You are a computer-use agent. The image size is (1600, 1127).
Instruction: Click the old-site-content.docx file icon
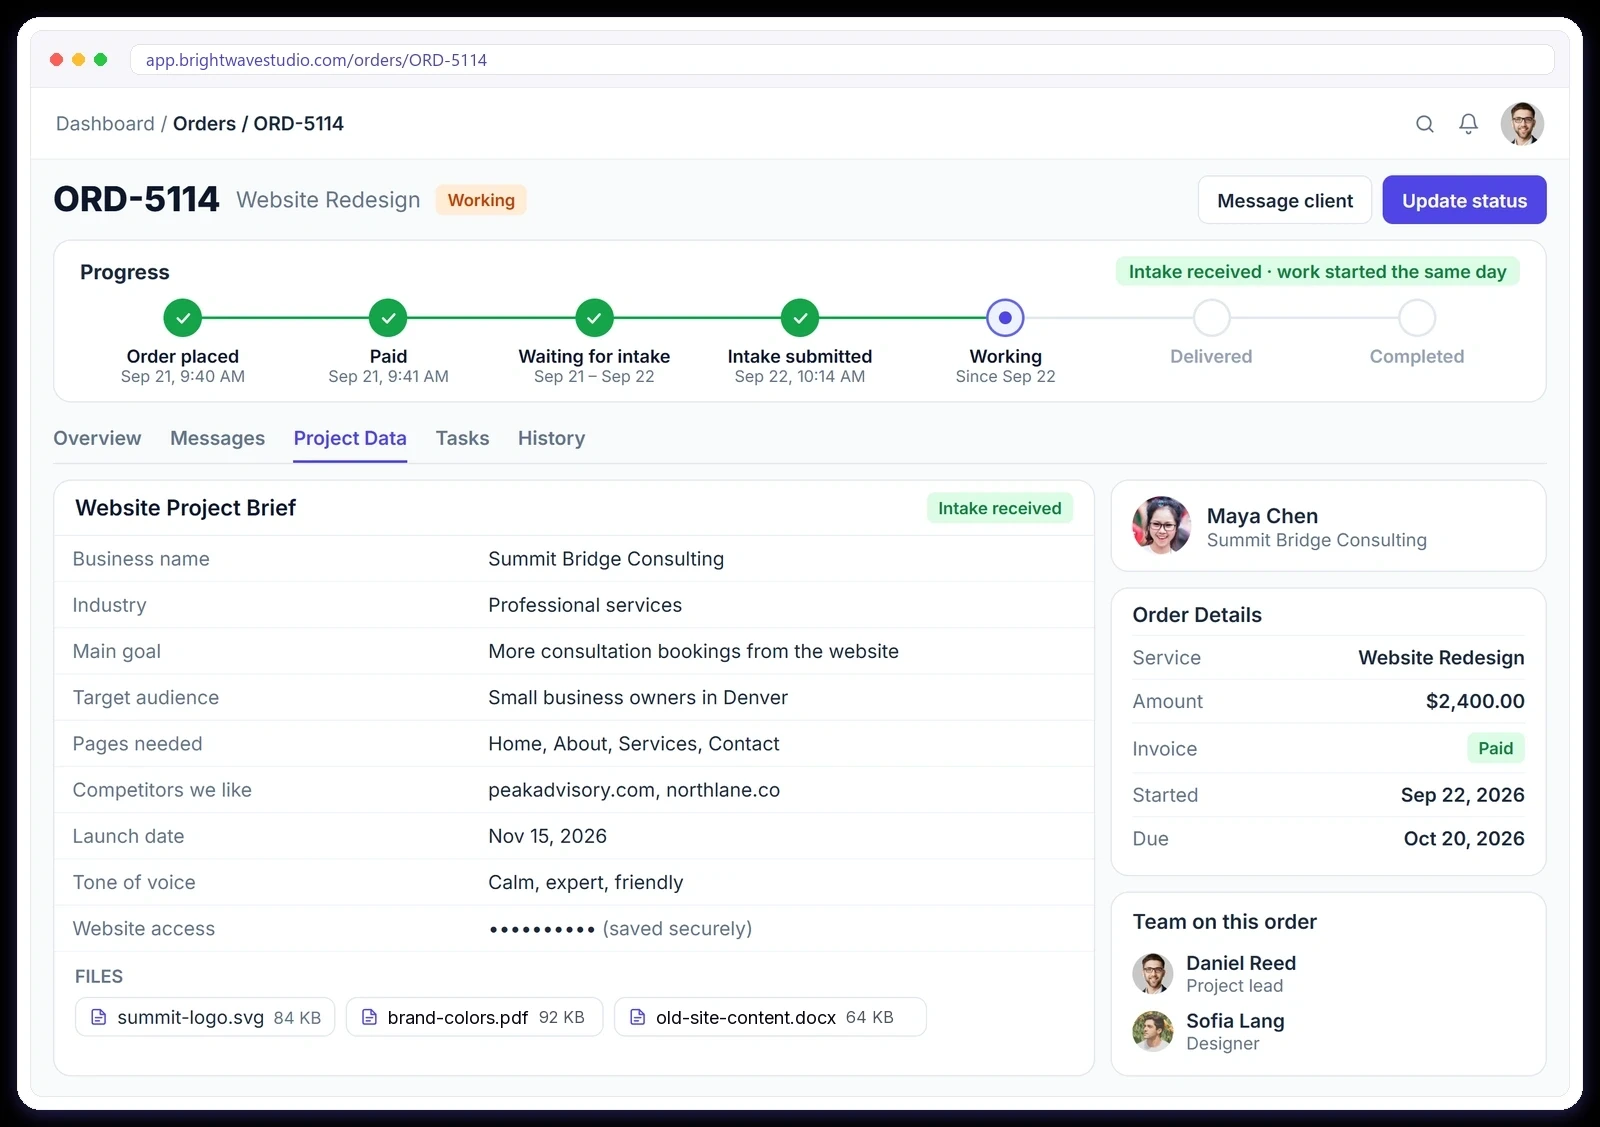(x=637, y=1017)
